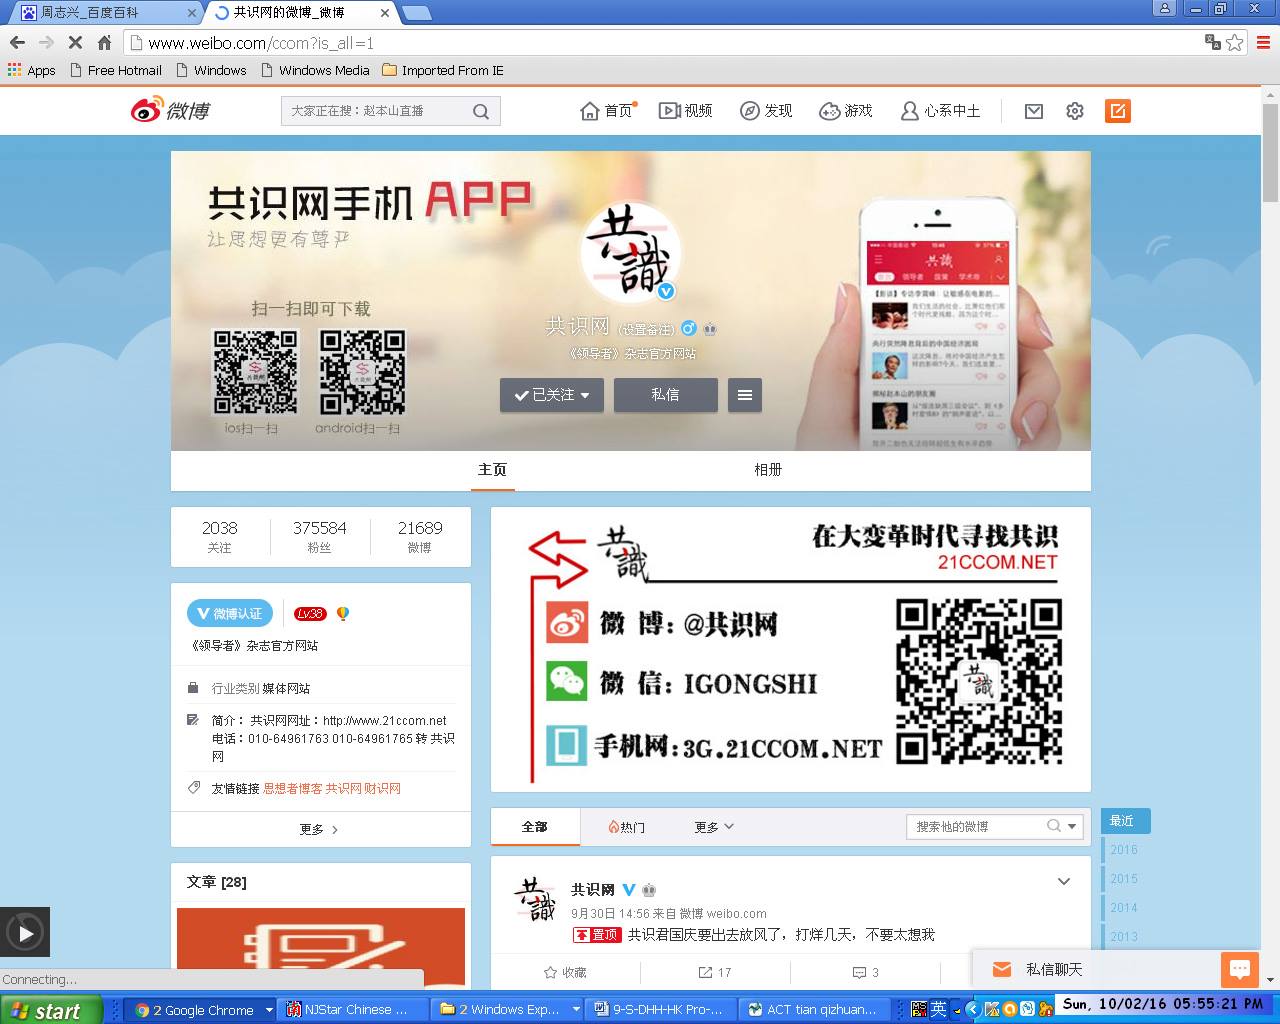Viewport: 1280px width, 1024px height.
Task: Go to 首页 home in Weibo navigation
Action: point(607,111)
